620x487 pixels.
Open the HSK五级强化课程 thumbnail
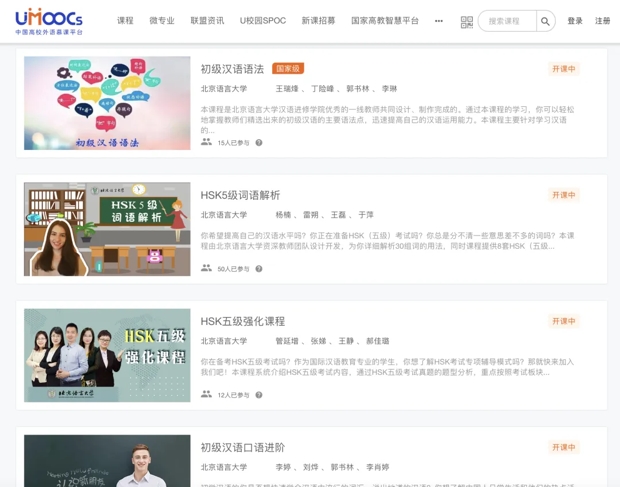pyautogui.click(x=107, y=355)
